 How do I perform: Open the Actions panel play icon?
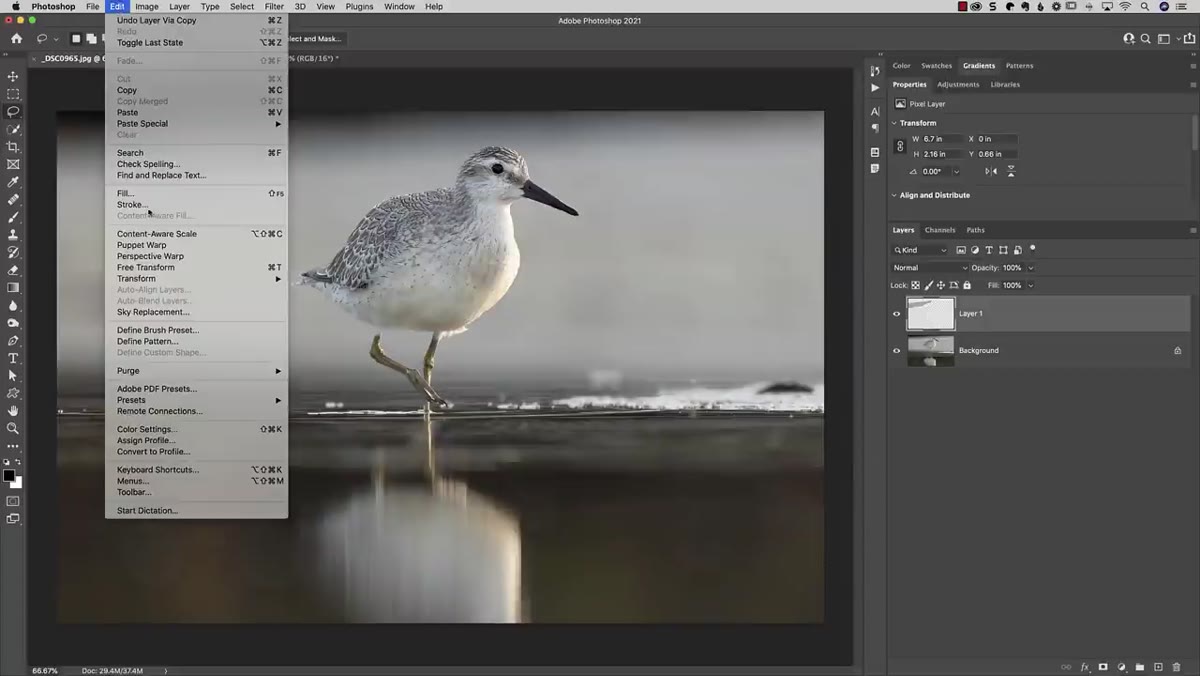[875, 87]
